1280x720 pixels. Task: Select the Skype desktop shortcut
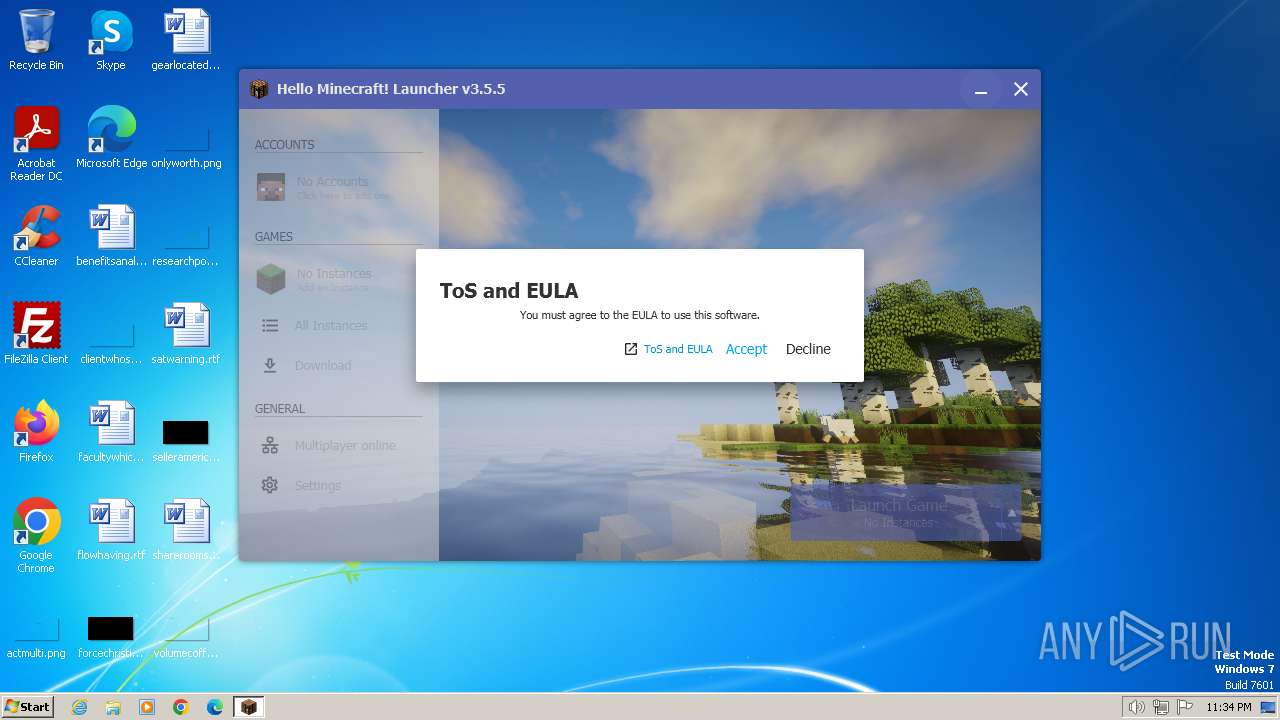point(111,41)
